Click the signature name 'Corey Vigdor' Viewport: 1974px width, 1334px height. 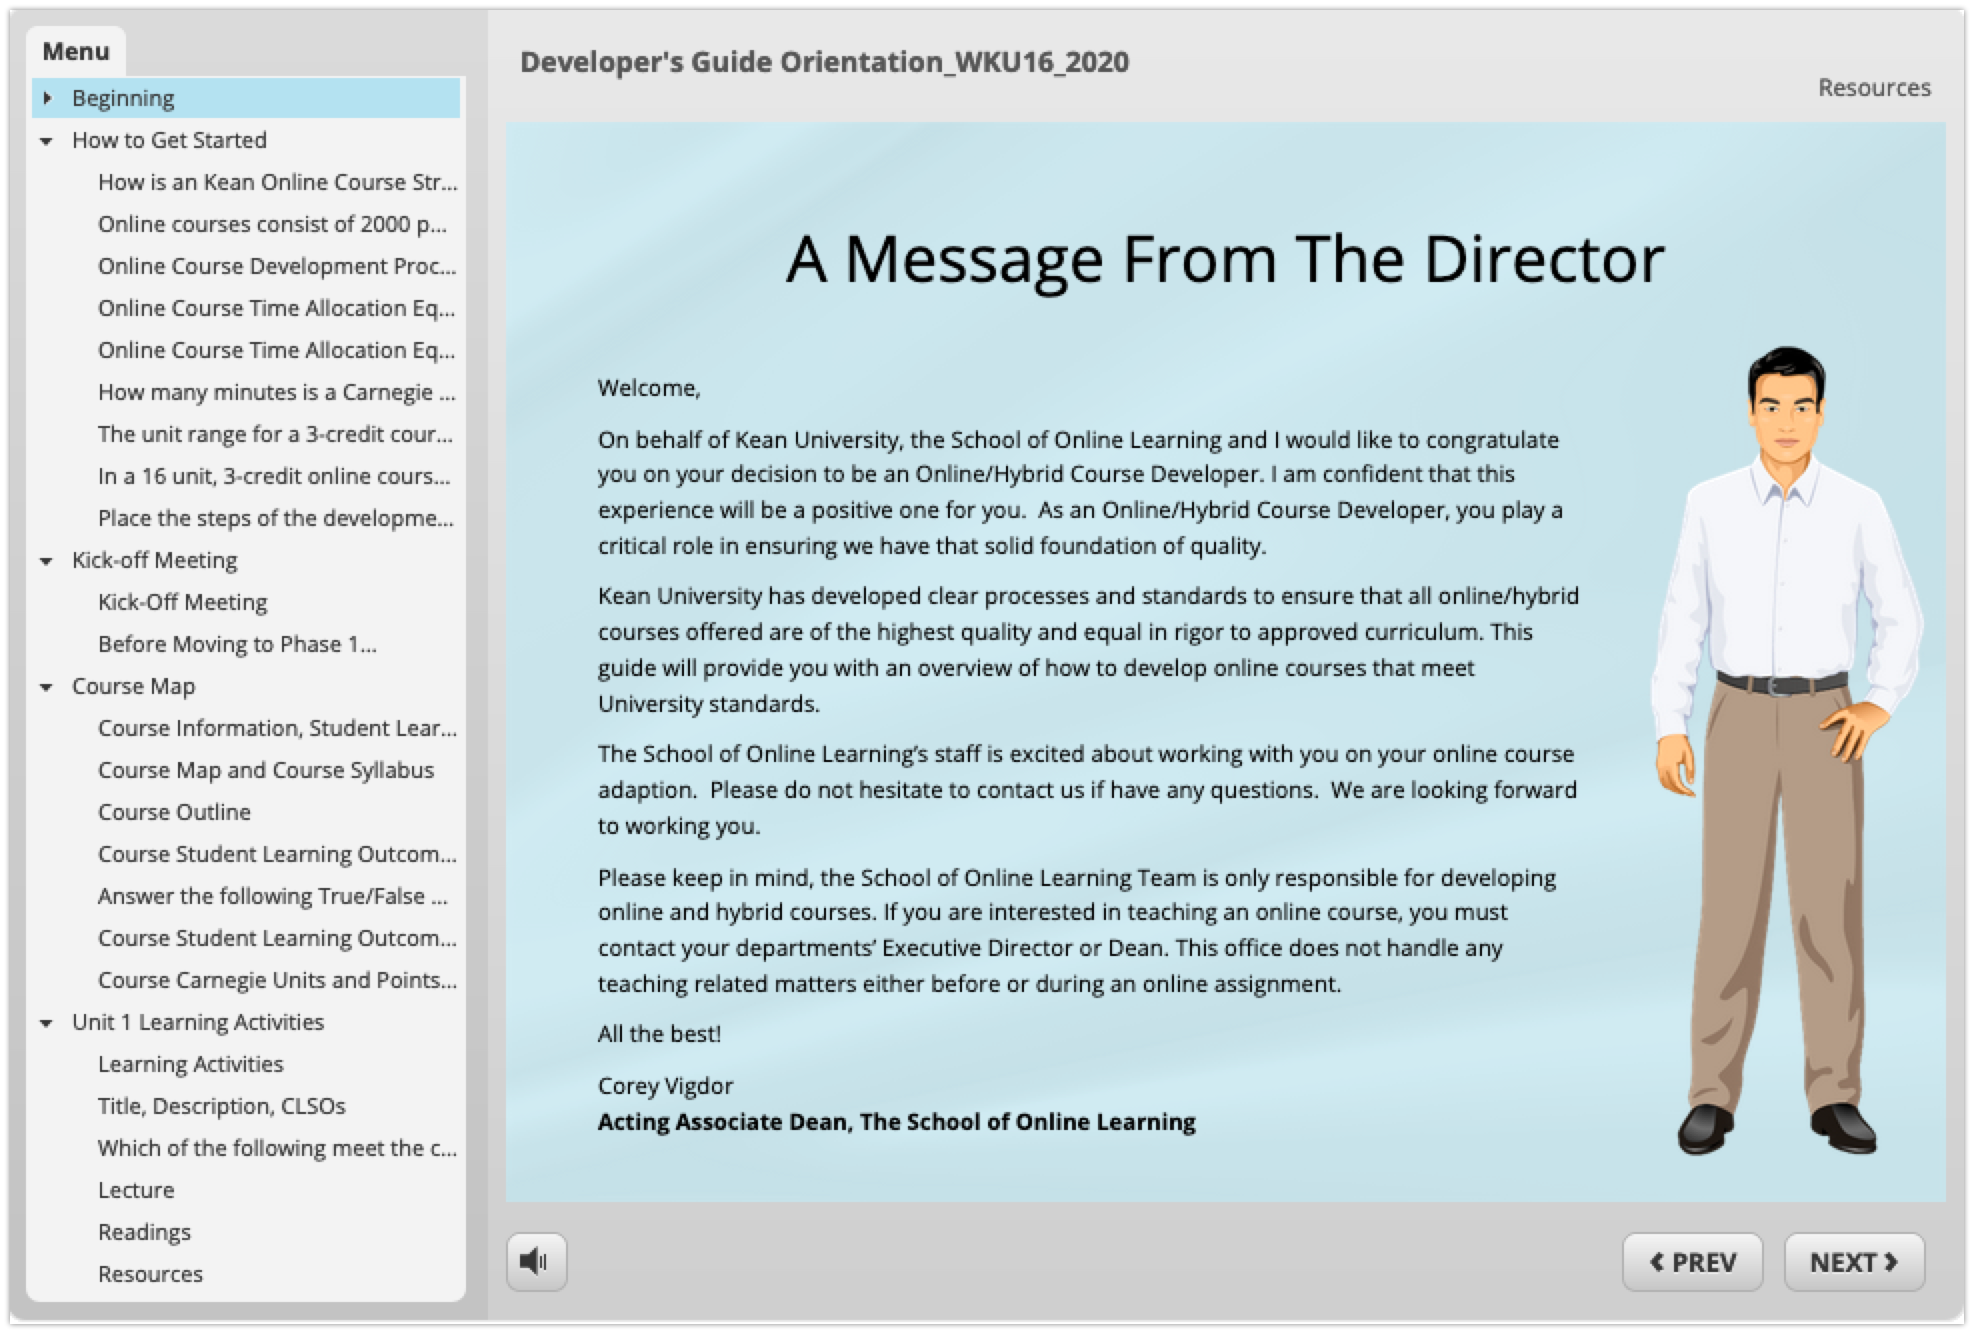pyautogui.click(x=665, y=1086)
